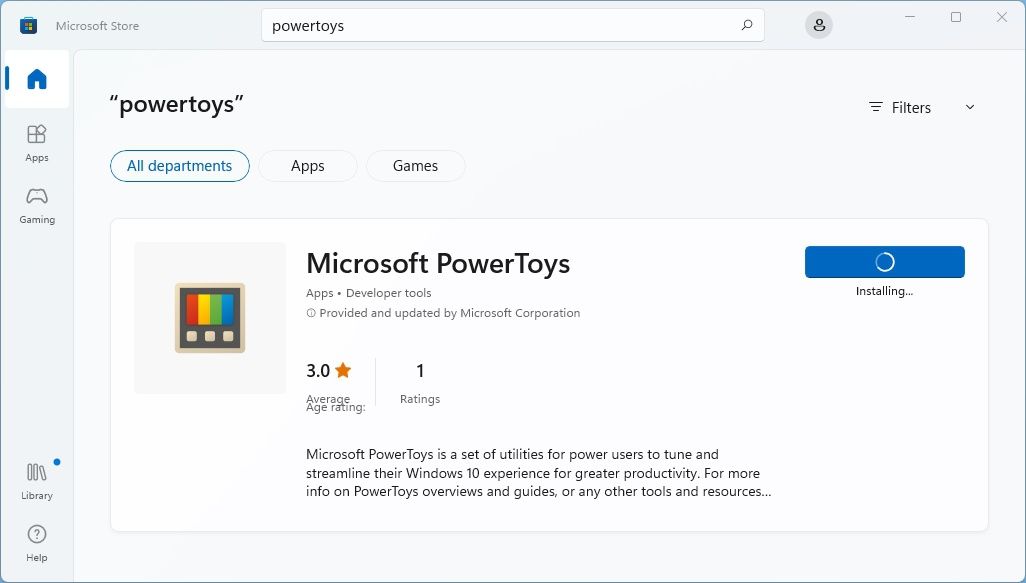Click Provided and updated by Microsoft Corporation
Image resolution: width=1026 pixels, height=583 pixels.
(x=444, y=313)
